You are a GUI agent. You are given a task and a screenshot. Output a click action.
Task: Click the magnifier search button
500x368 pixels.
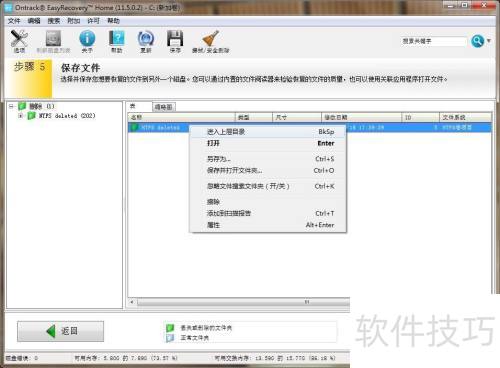pos(477,41)
